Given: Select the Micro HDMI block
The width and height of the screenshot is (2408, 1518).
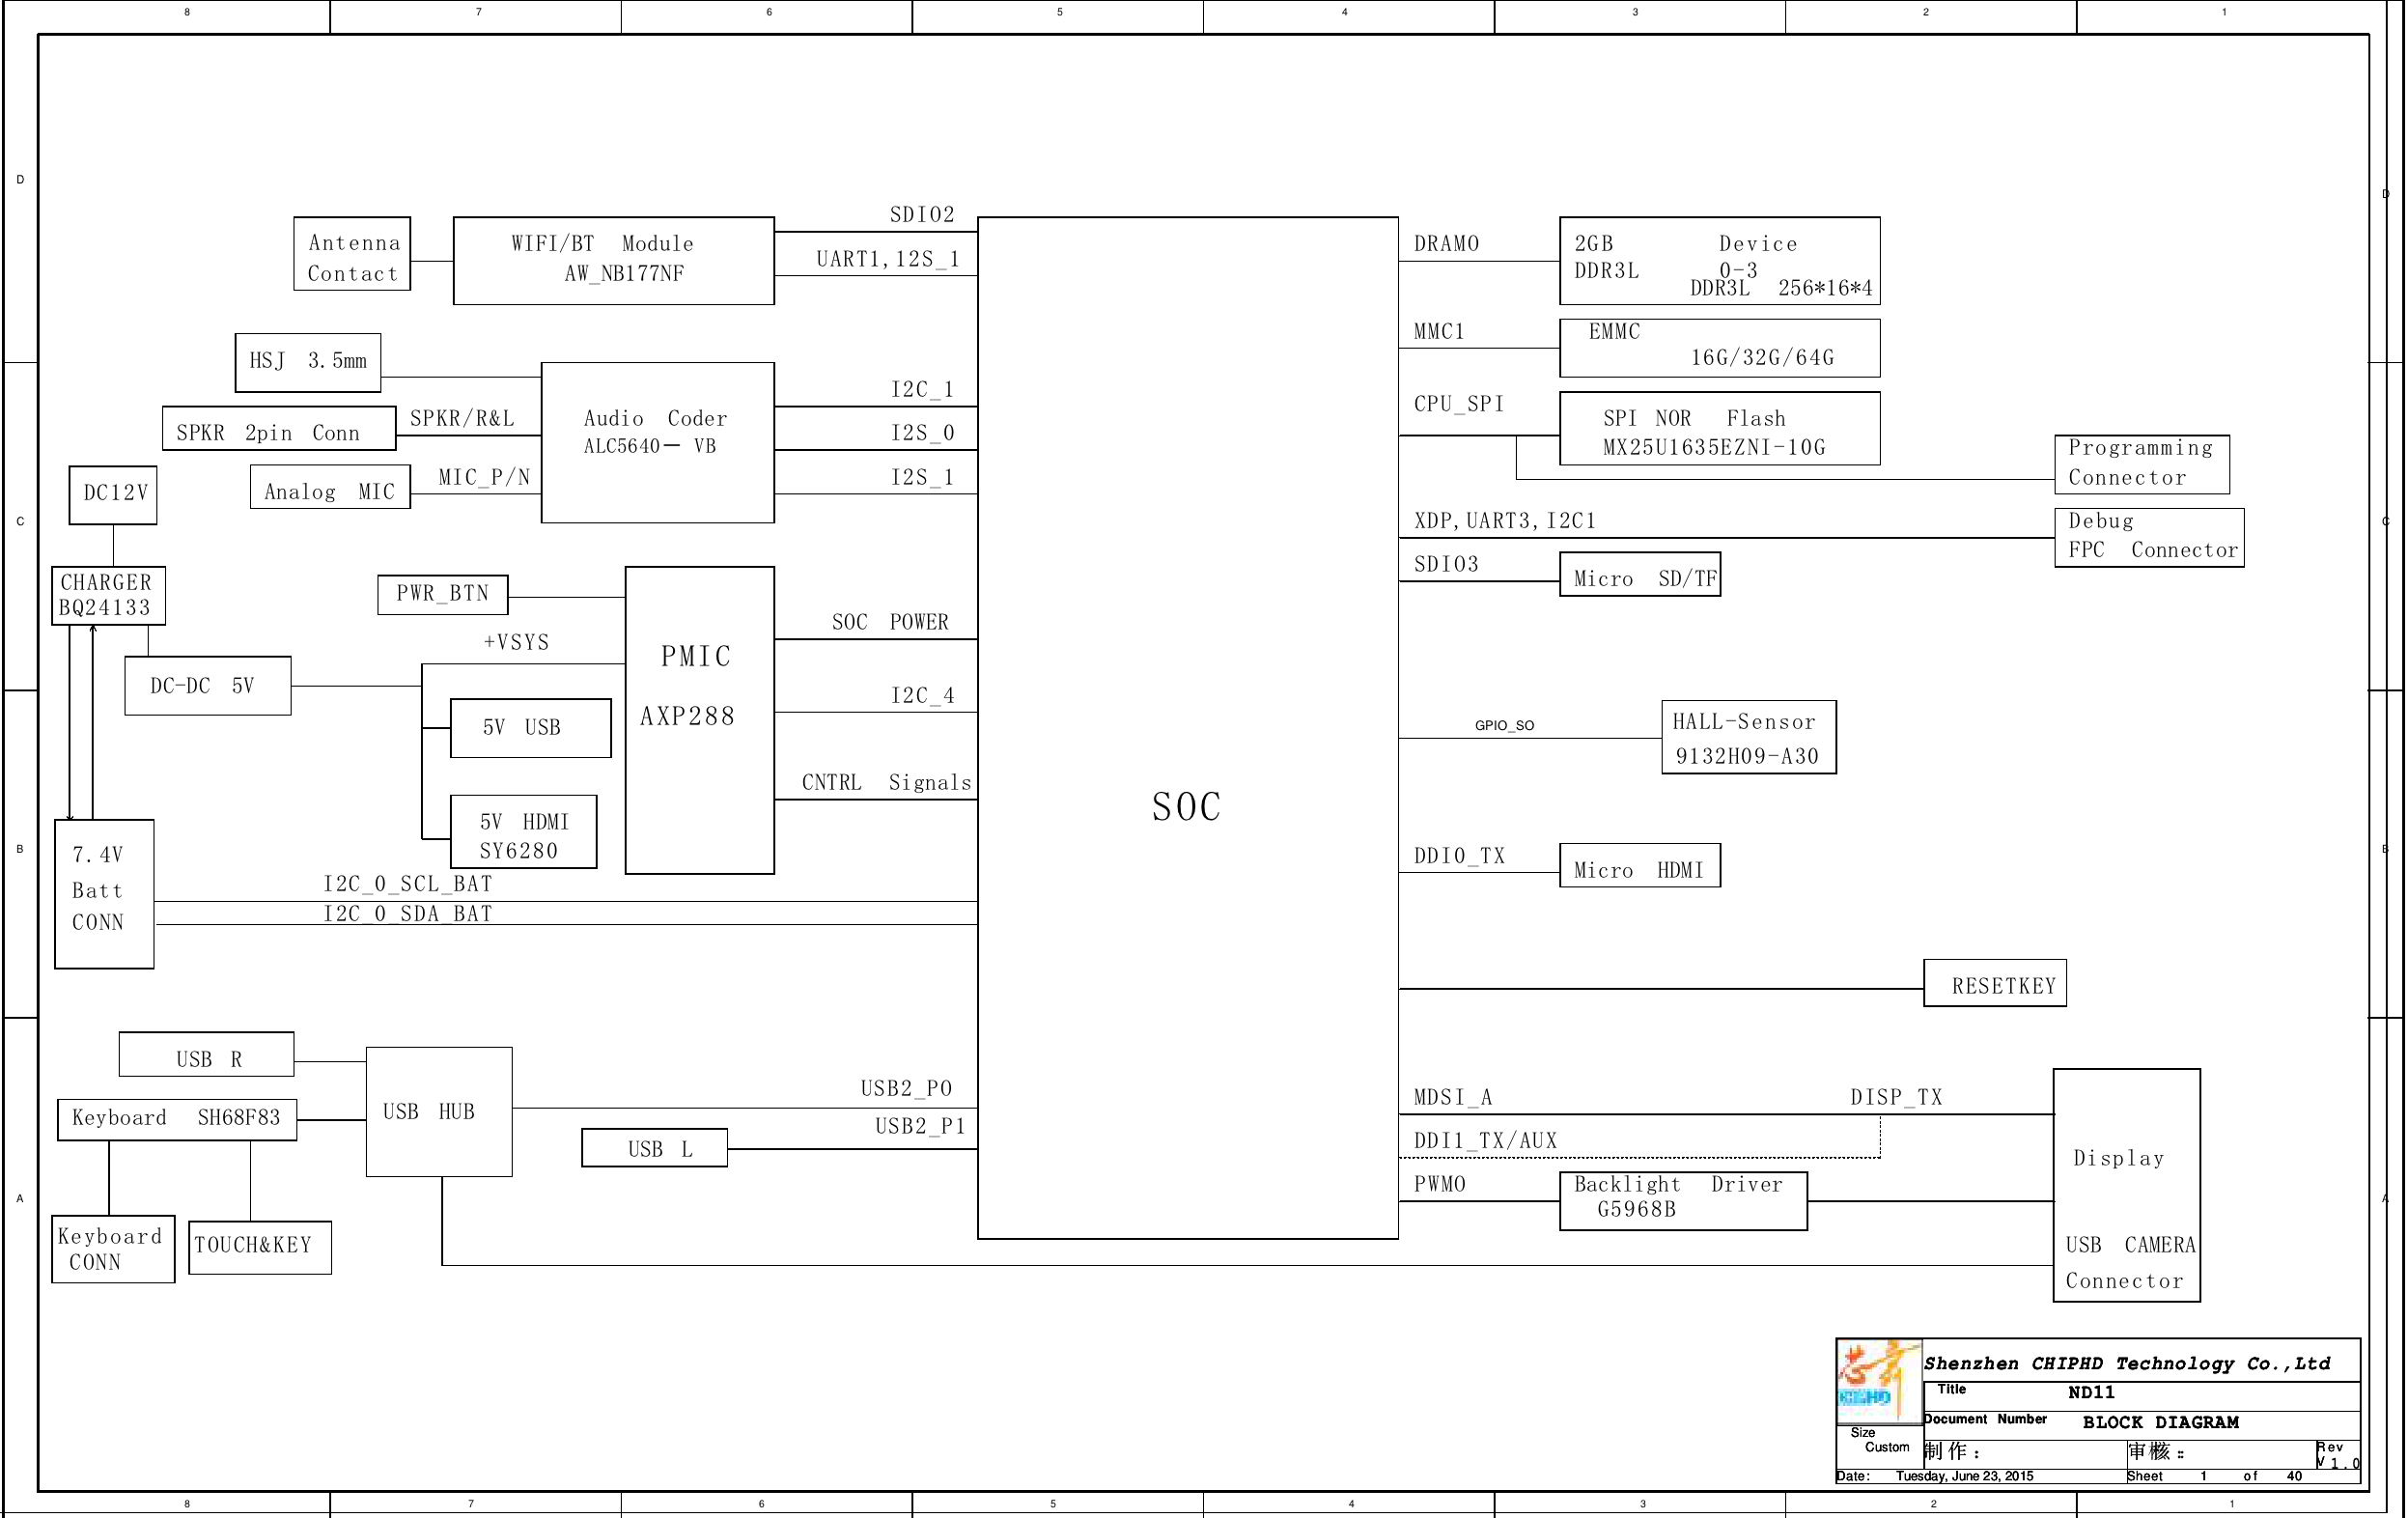Looking at the screenshot, I should click(1639, 866).
